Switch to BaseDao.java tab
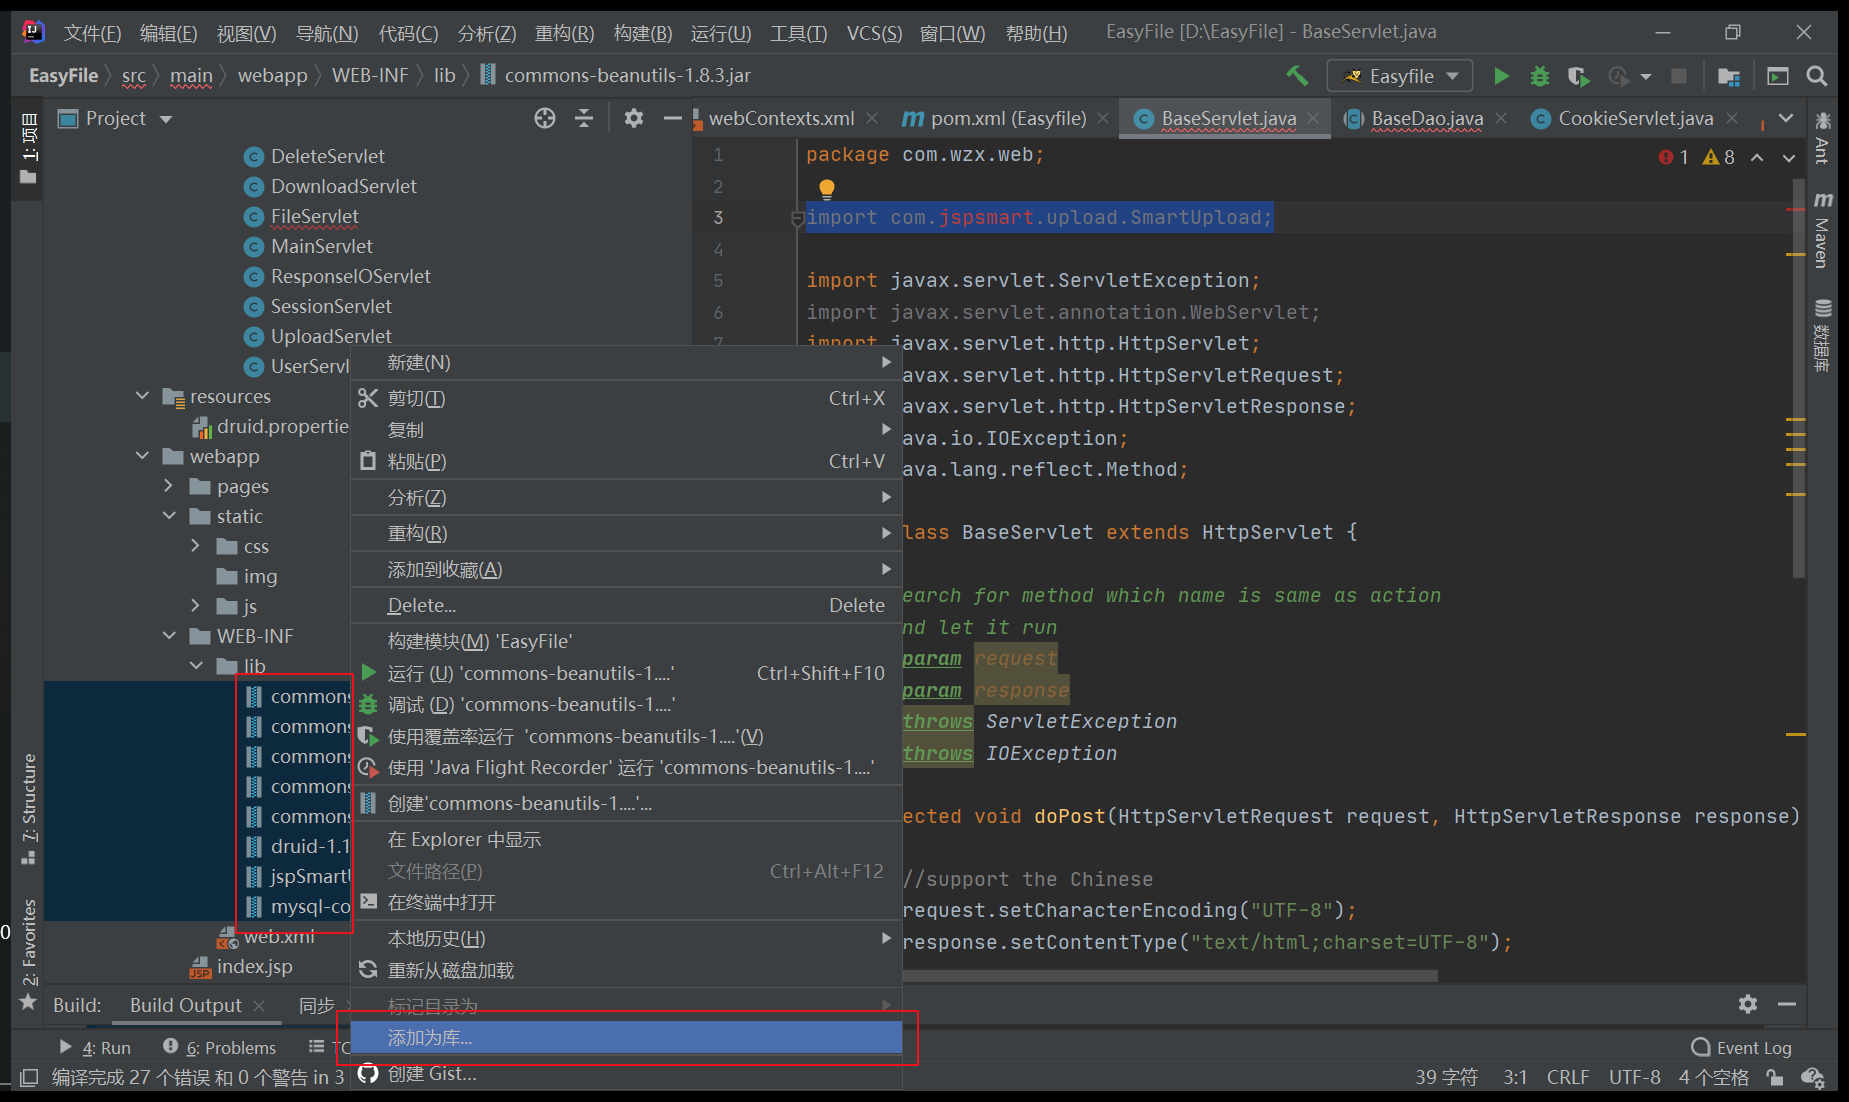1849x1102 pixels. [1427, 119]
